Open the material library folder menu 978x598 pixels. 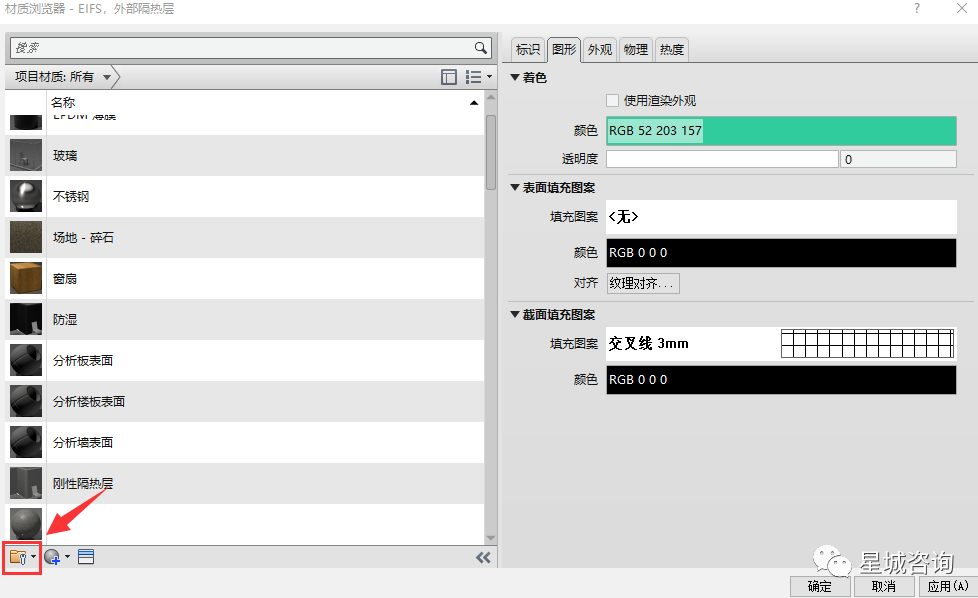pyautogui.click(x=21, y=557)
